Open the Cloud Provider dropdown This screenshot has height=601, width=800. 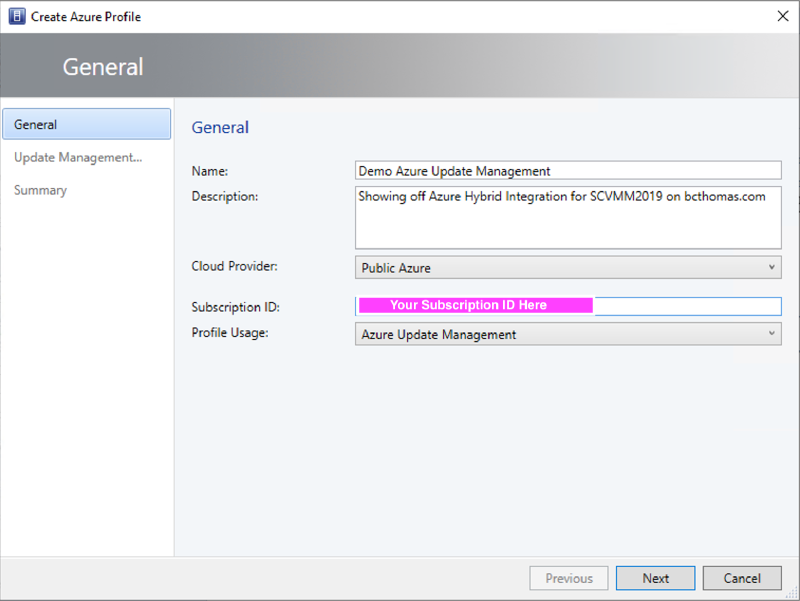point(568,268)
